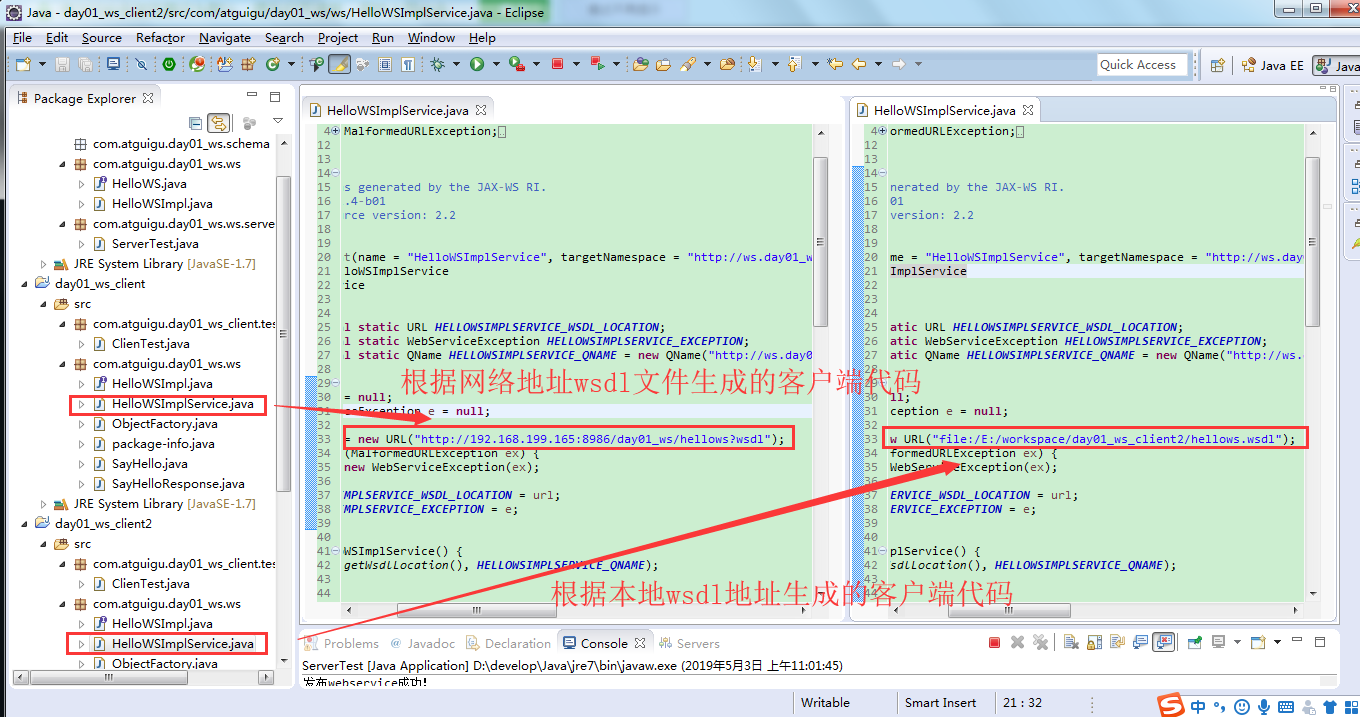1360x717 pixels.
Task: Switch to the Java EE perspective
Action: (1272, 65)
